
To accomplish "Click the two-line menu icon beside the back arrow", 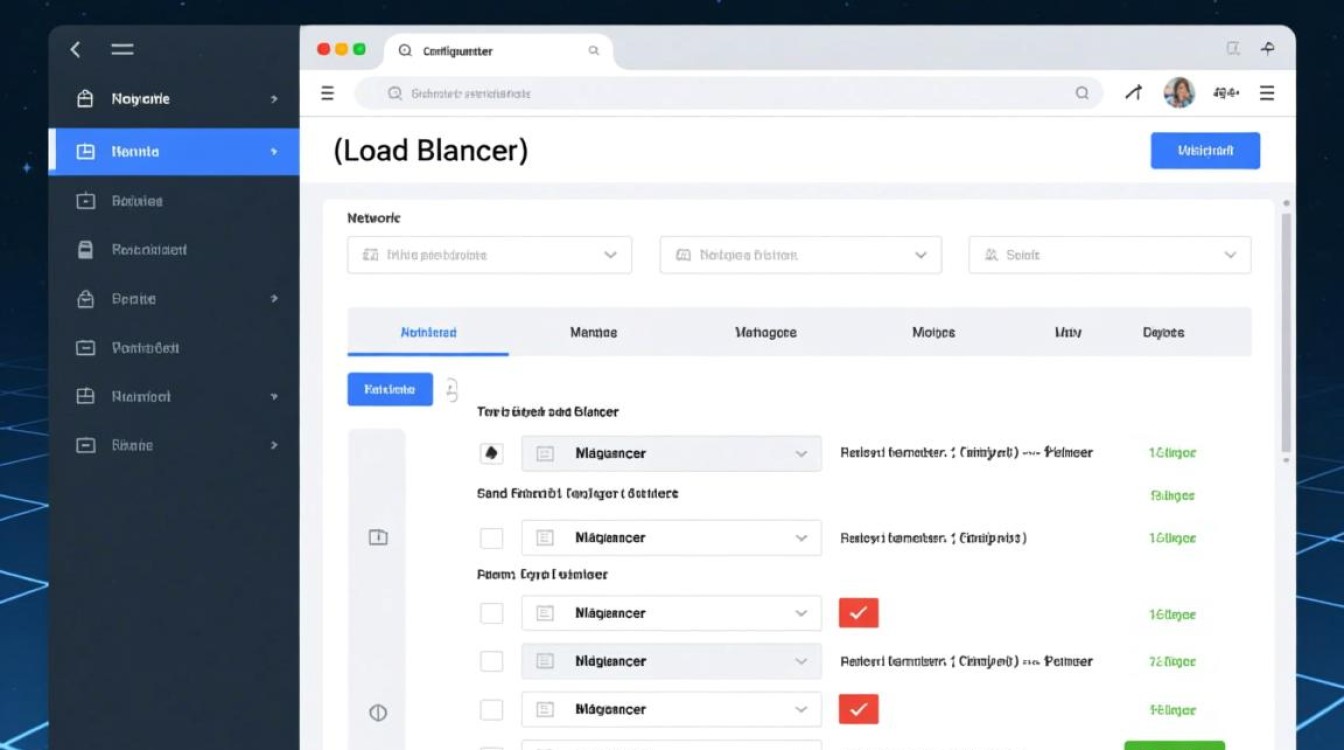I will pyautogui.click(x=122, y=49).
